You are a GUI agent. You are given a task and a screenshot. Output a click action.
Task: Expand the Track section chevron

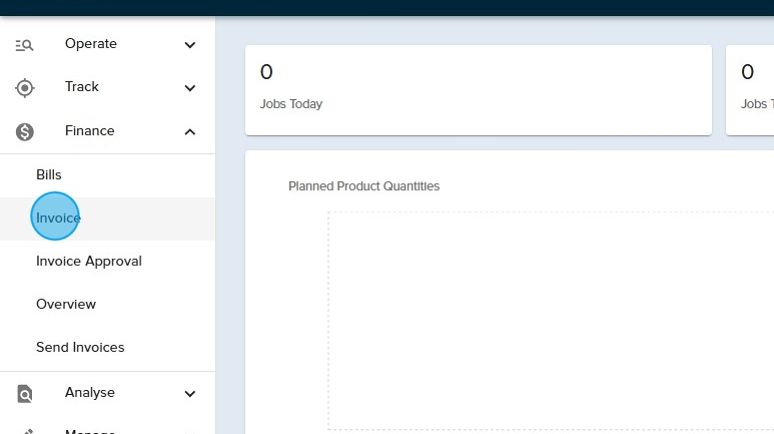pos(190,88)
